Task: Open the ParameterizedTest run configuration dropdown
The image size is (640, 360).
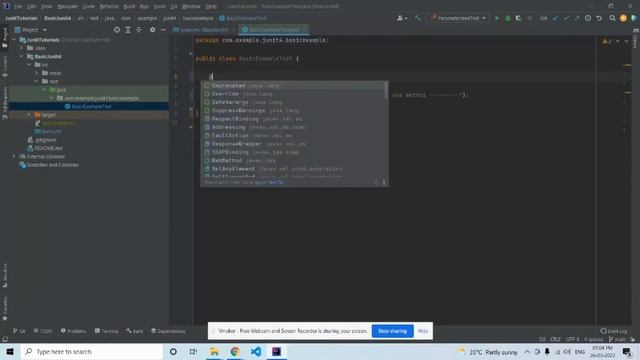Action: point(458,18)
